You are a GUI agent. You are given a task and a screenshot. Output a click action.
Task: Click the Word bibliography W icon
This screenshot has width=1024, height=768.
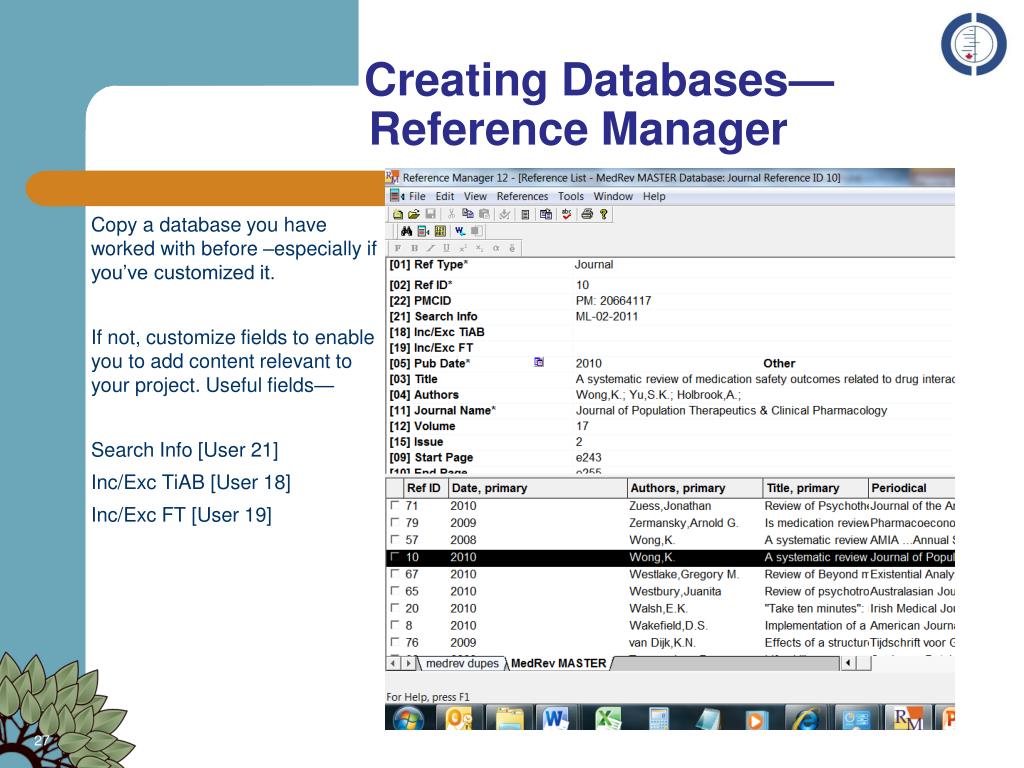click(x=460, y=231)
